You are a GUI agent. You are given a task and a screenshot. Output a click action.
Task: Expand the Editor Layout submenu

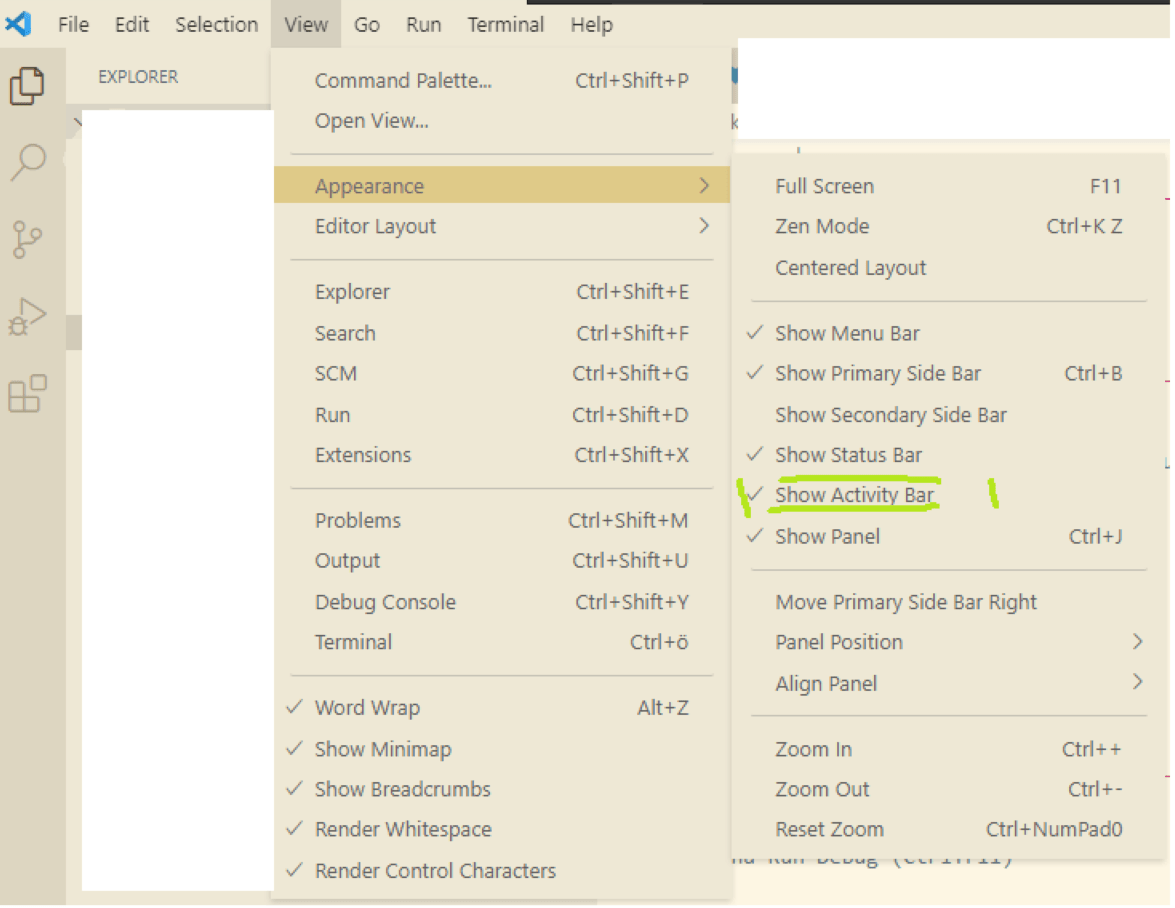tap(375, 226)
